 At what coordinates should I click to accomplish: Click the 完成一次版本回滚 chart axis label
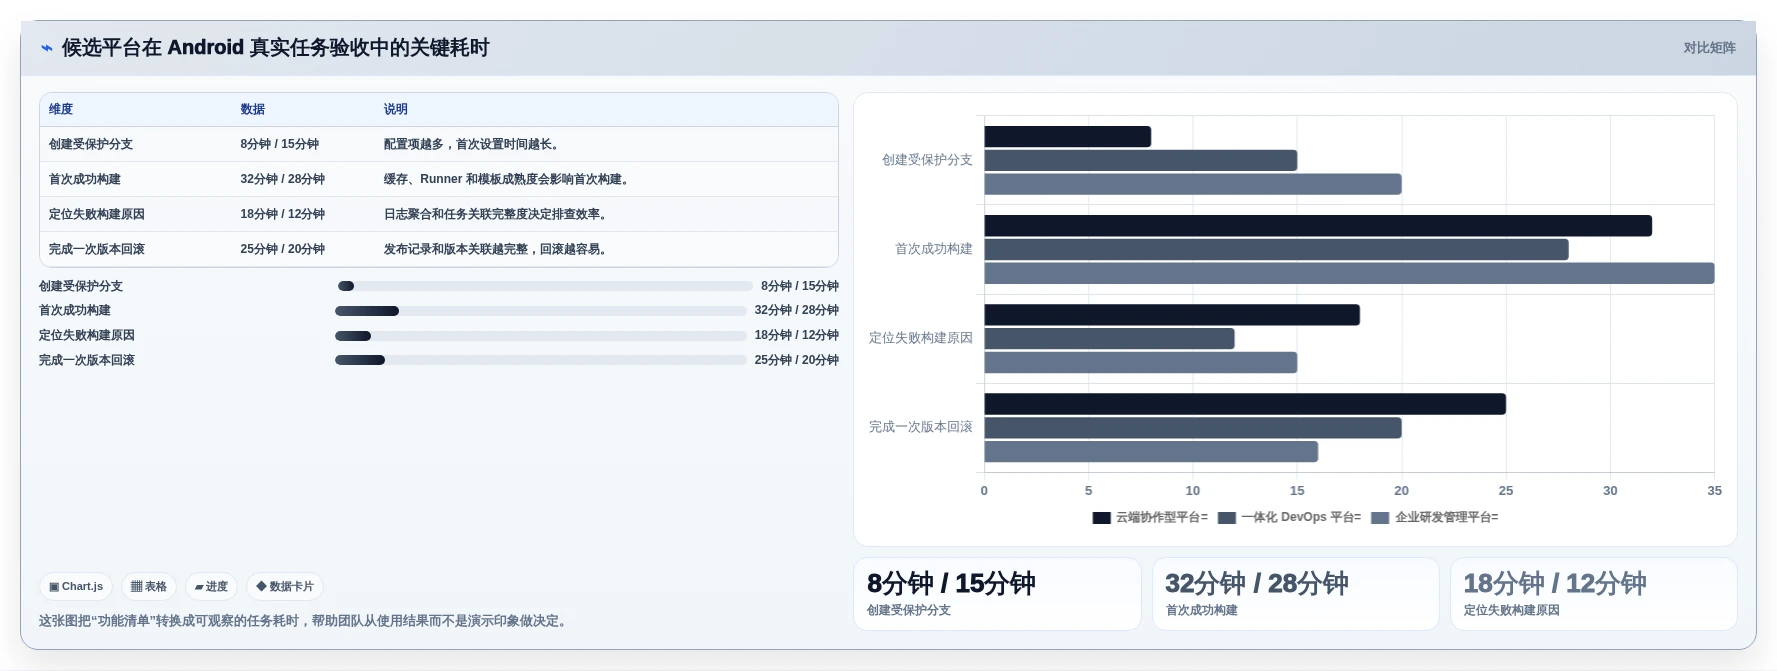point(921,427)
